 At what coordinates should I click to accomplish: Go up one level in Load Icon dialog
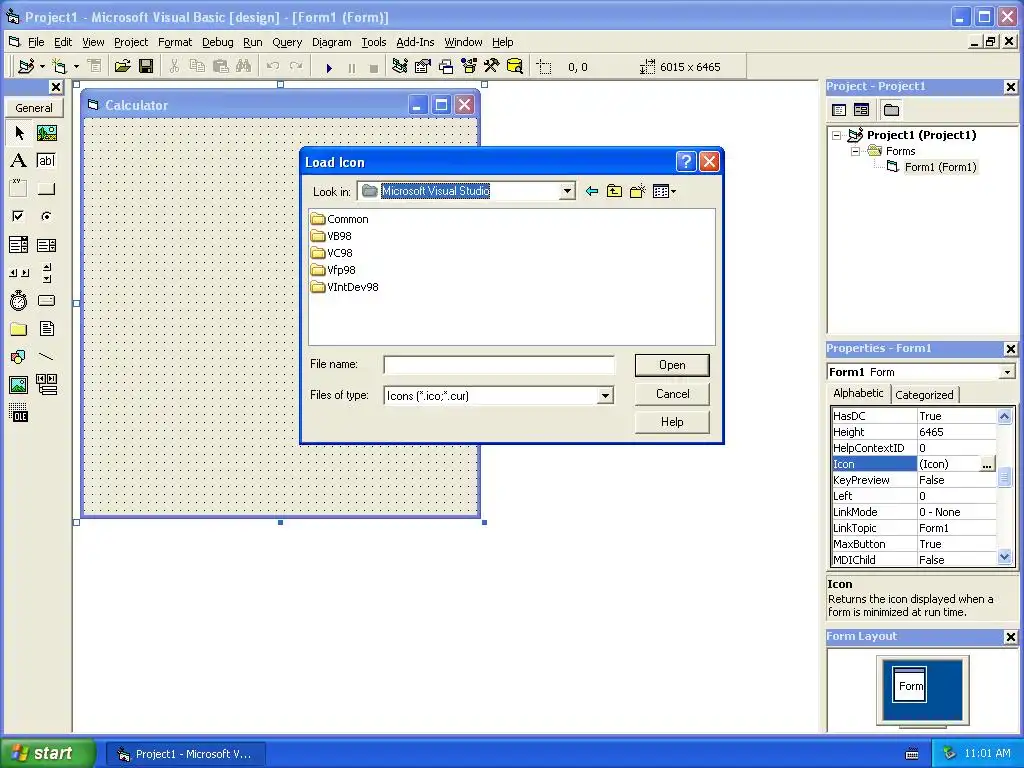click(615, 191)
